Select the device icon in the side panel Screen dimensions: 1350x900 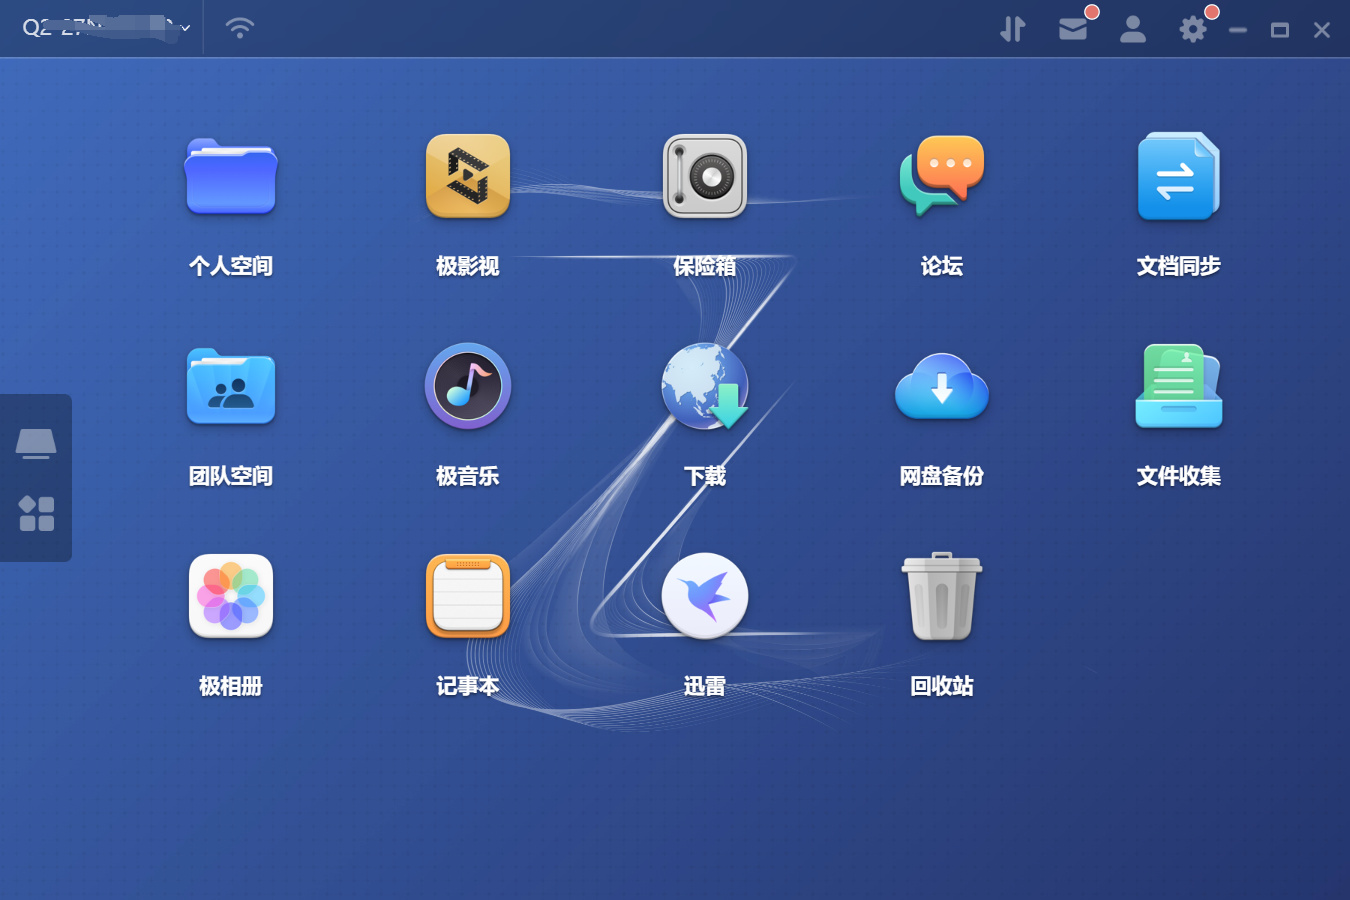pyautogui.click(x=36, y=443)
